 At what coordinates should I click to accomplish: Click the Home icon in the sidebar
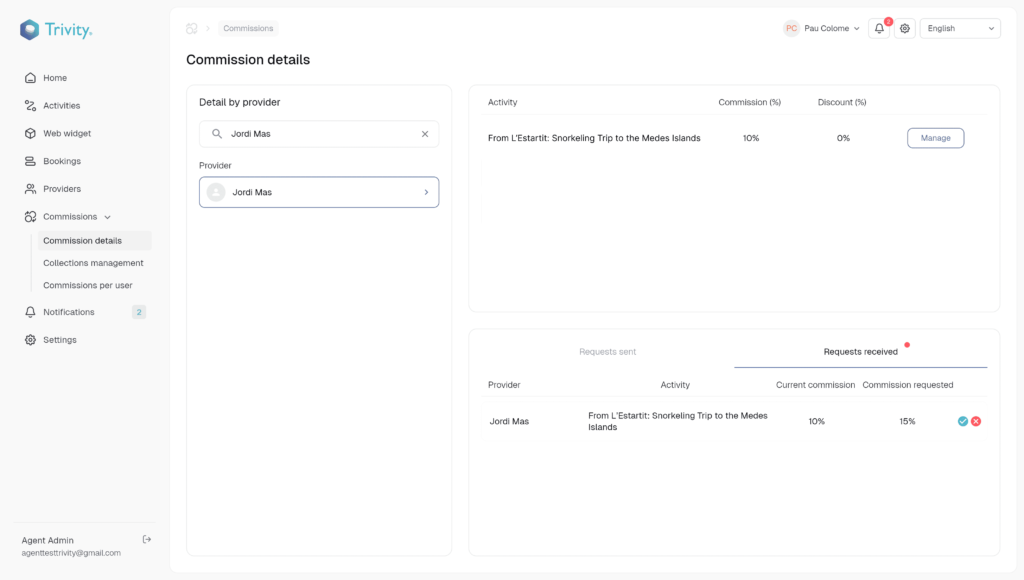coord(30,78)
